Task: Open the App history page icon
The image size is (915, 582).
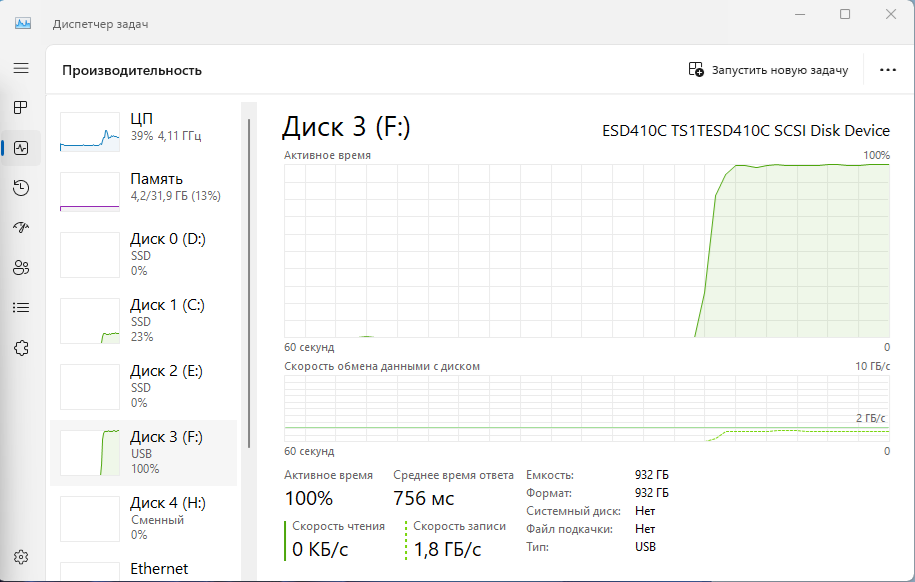Action: point(21,188)
